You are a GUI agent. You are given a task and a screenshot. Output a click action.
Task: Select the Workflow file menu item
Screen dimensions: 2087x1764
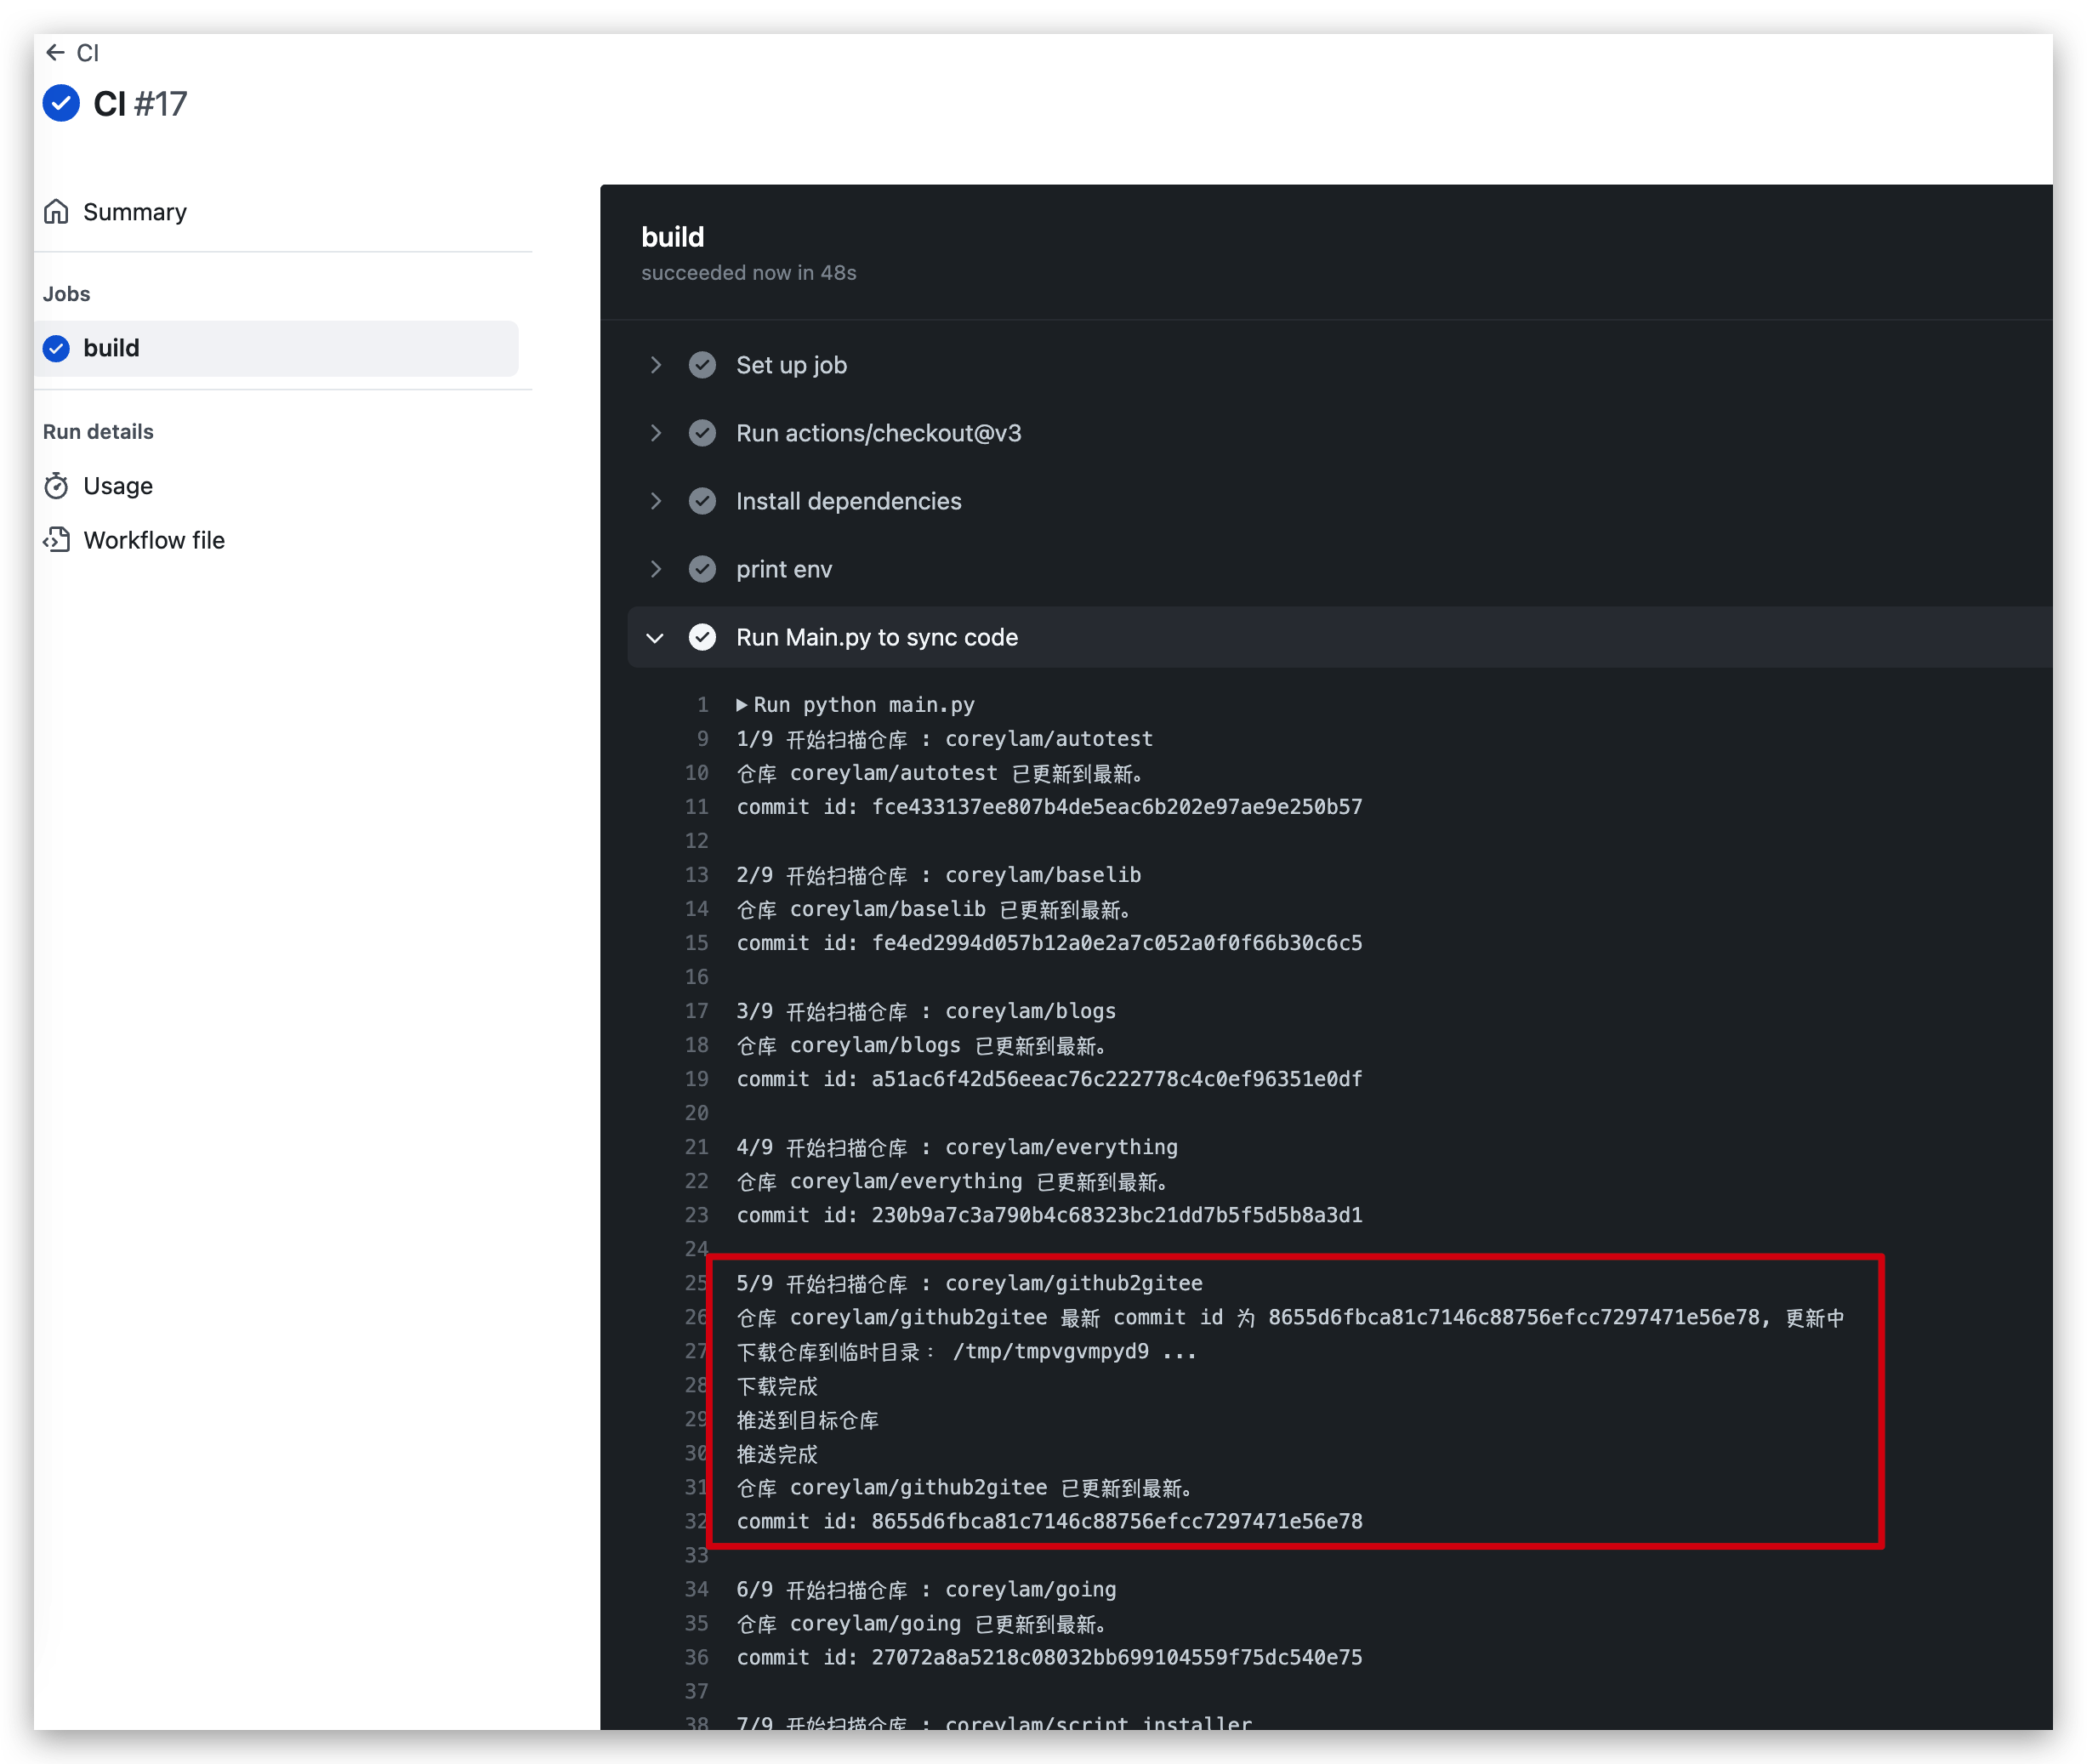pyautogui.click(x=154, y=539)
